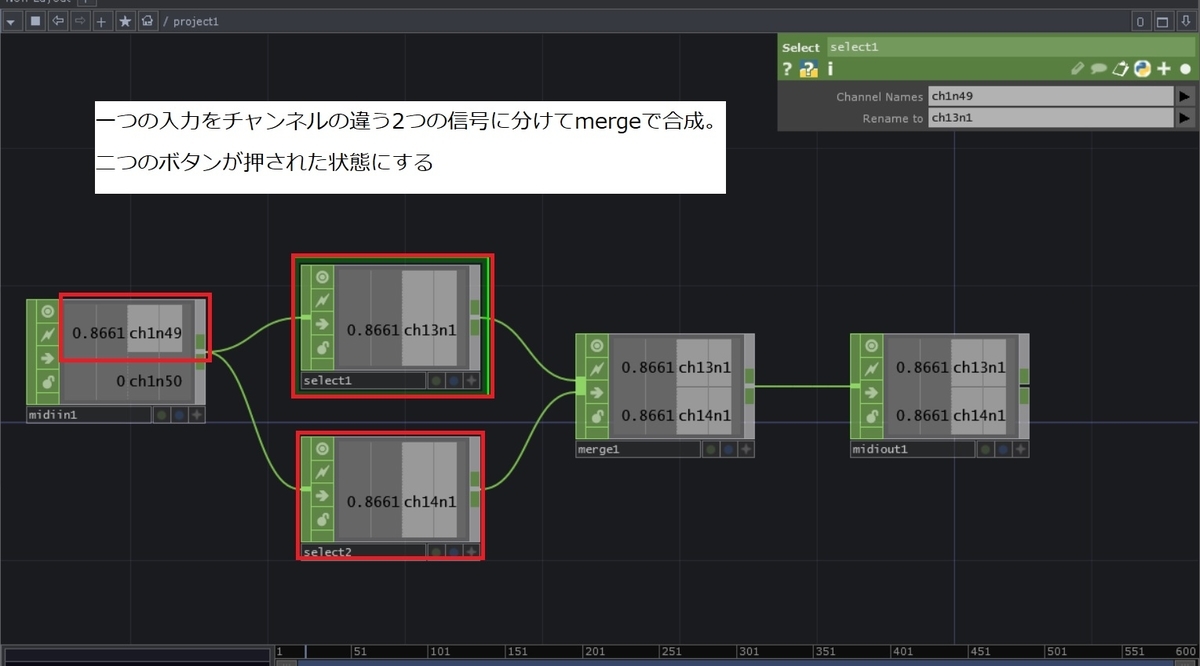Viewport: 1200px width, 666px height.
Task: Maximize the pane with the window icon
Action: point(1163,21)
